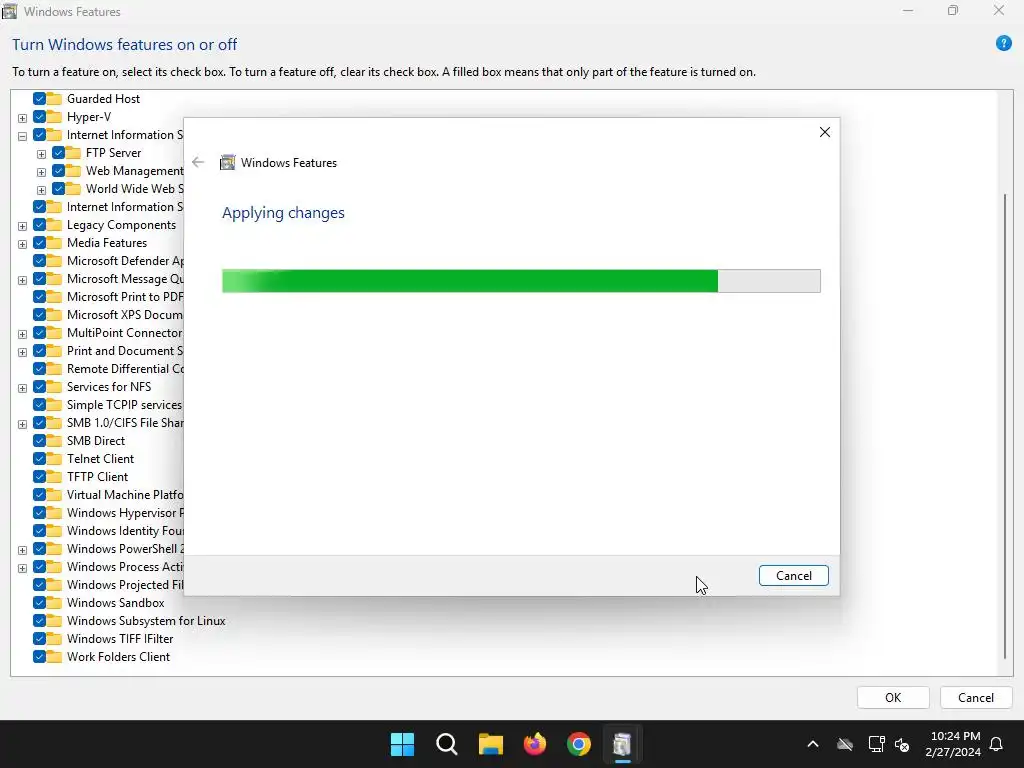The height and width of the screenshot is (768, 1024).
Task: Expand the SMB 1.0/CIFS node
Action: 22,424
